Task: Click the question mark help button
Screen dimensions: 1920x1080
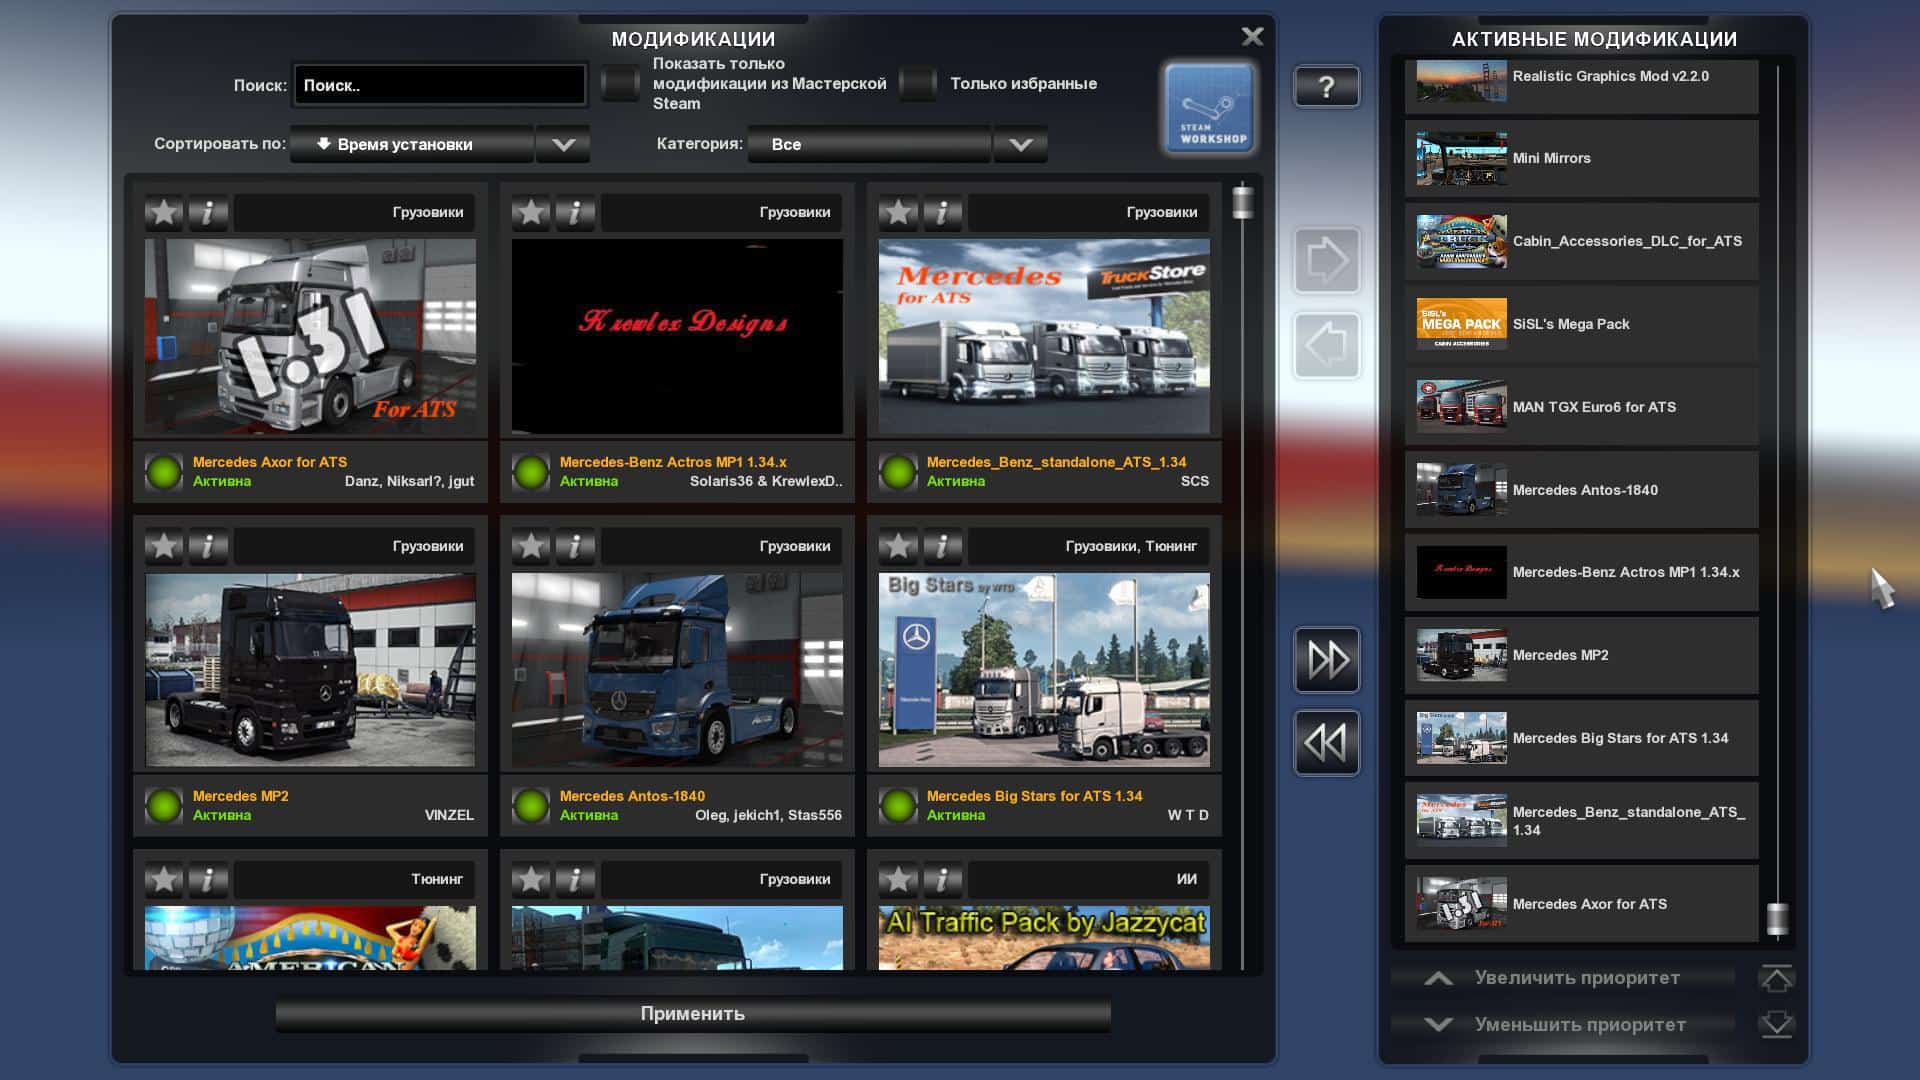Action: tap(1326, 87)
